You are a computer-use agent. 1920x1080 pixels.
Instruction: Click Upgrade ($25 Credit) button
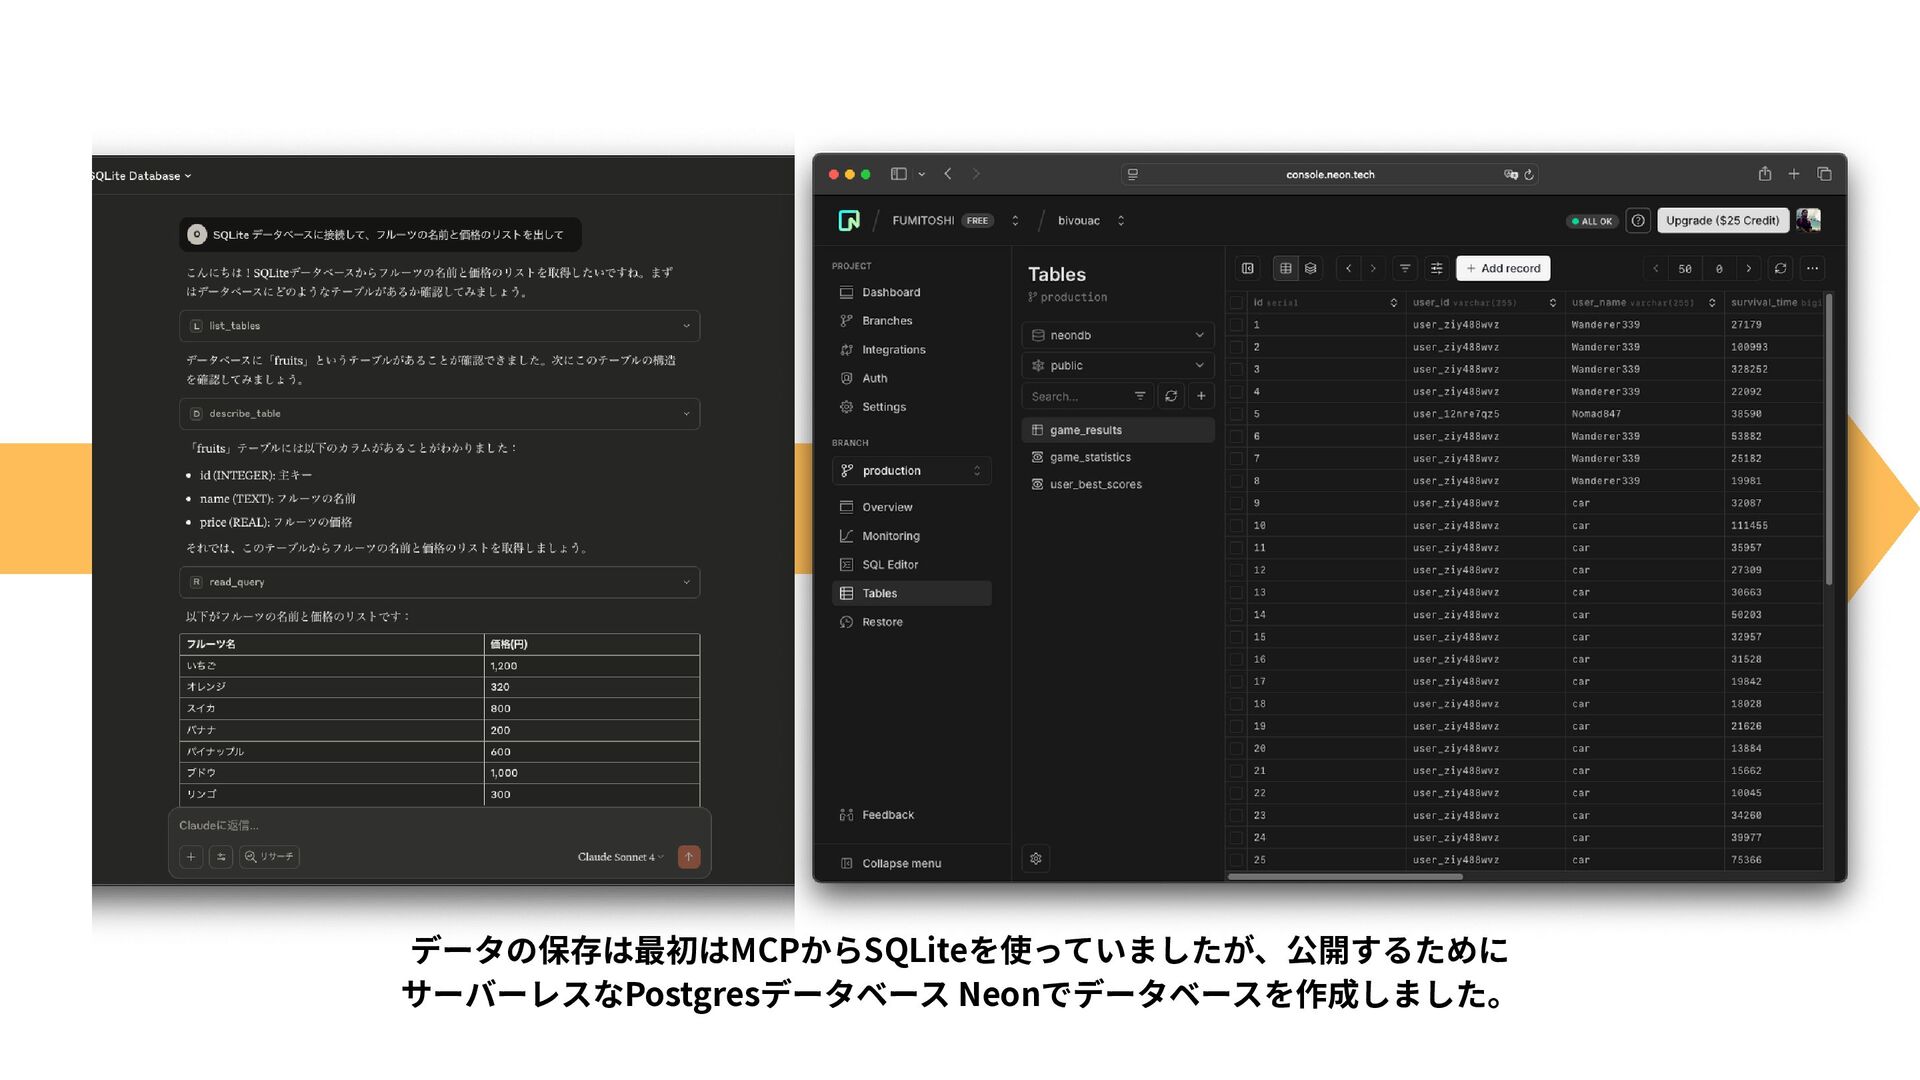click(x=1722, y=221)
